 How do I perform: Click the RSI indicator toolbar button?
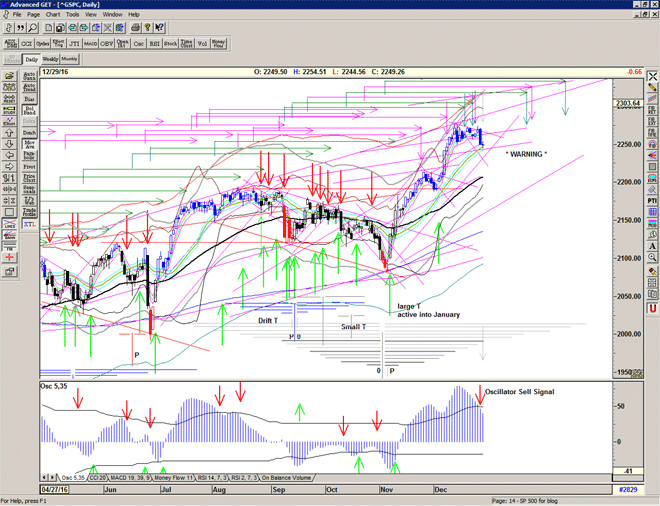[x=154, y=43]
